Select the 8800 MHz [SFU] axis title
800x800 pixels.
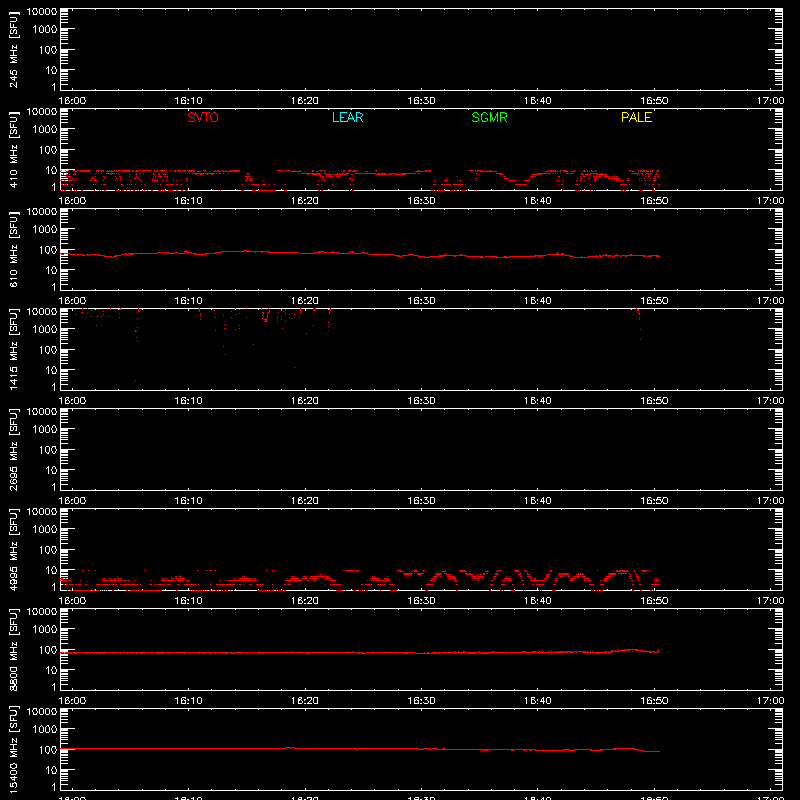14,649
